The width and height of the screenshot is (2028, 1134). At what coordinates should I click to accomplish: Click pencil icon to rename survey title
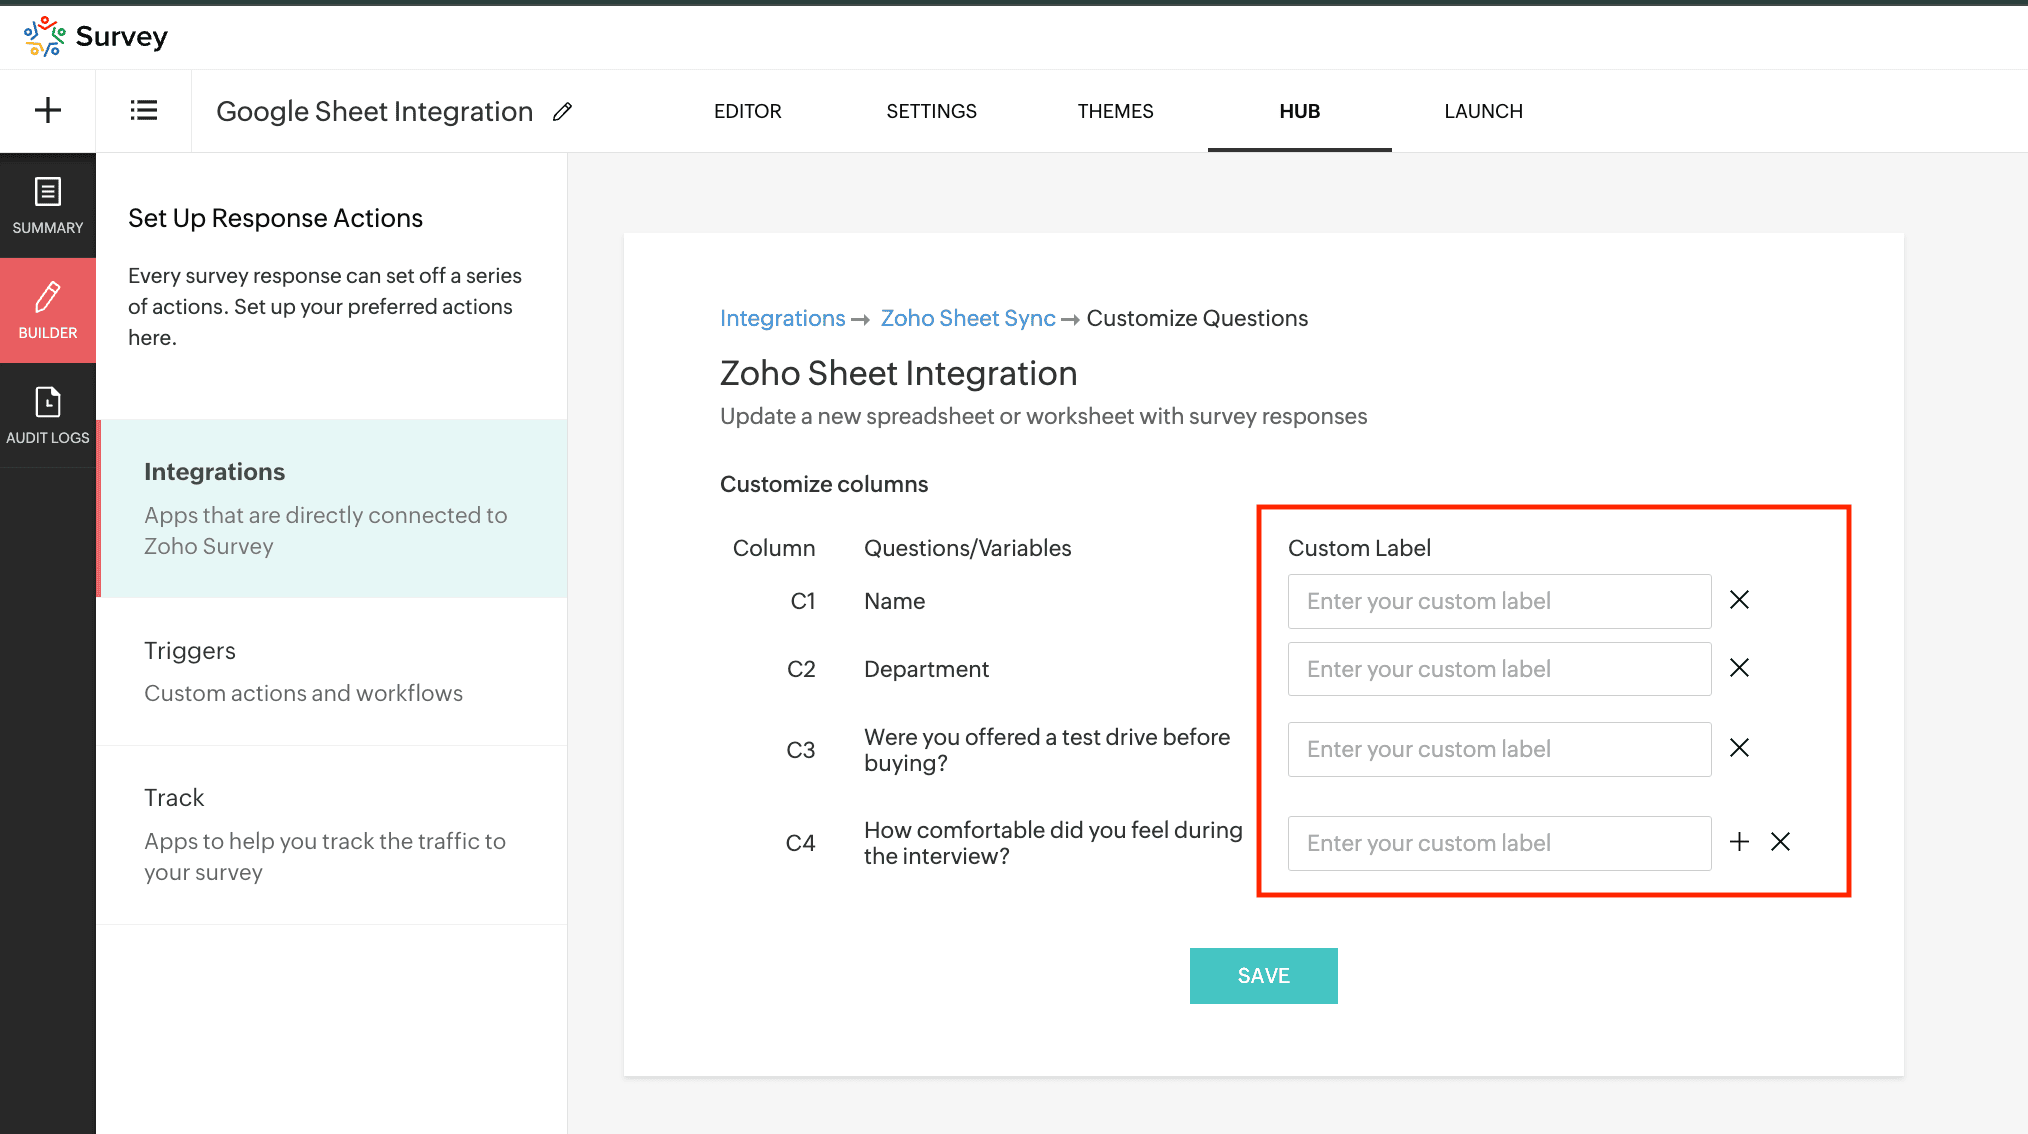click(x=563, y=111)
